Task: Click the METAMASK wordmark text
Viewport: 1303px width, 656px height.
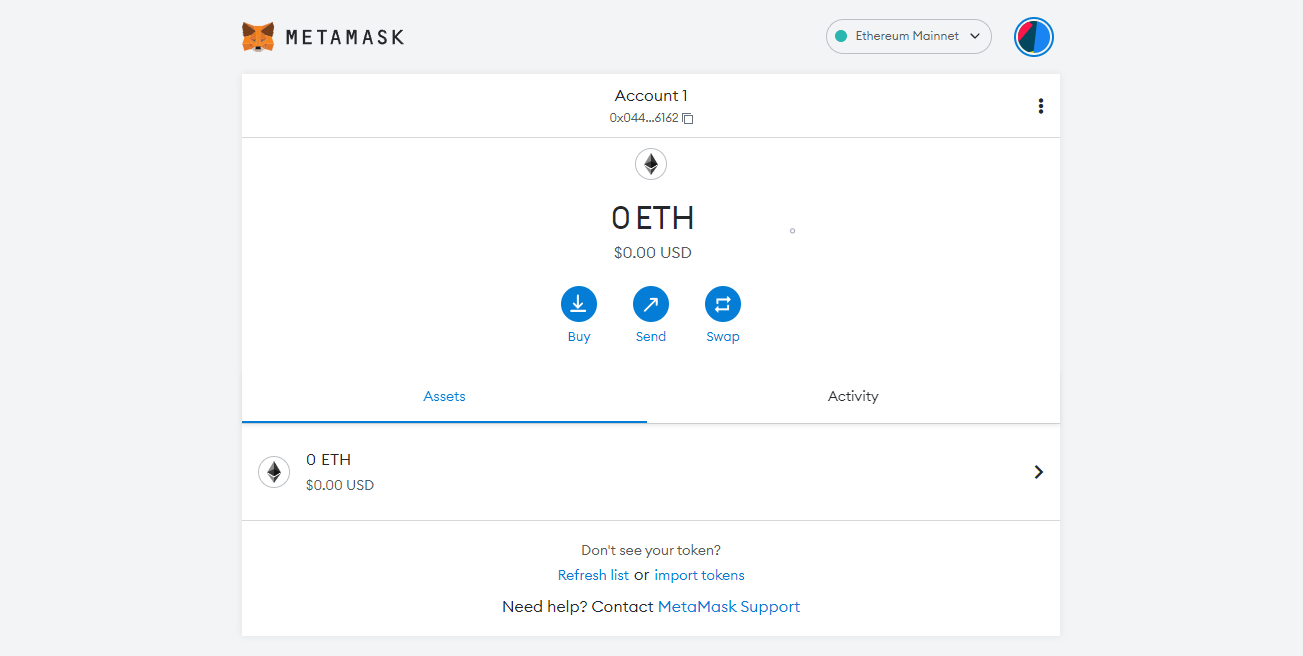Action: (345, 37)
